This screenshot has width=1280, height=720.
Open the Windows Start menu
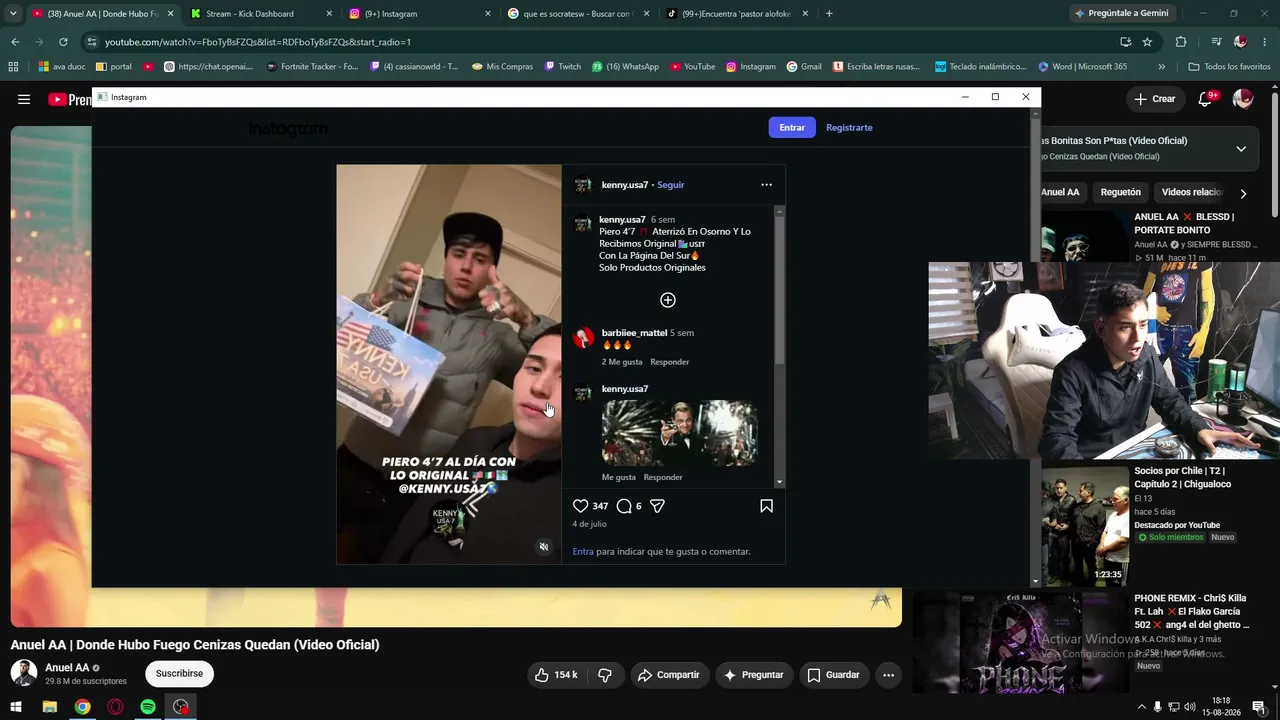16,707
